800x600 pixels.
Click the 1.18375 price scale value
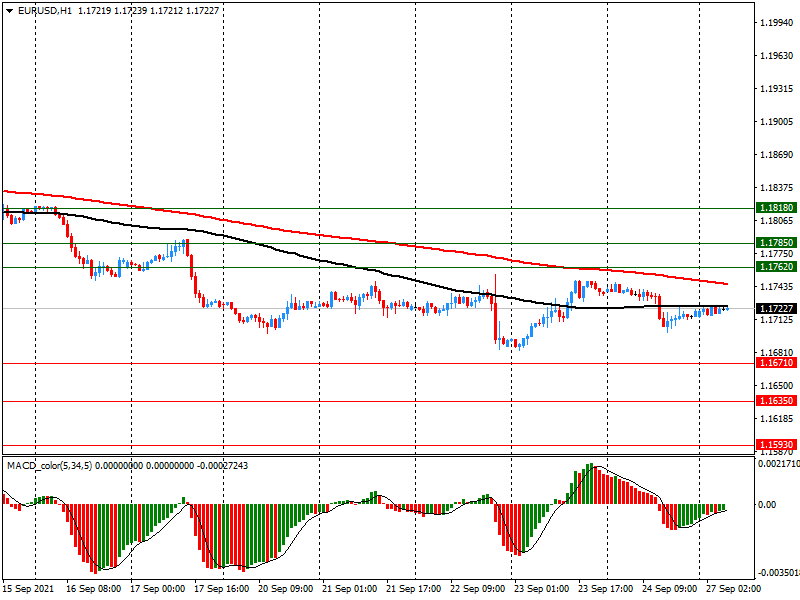pos(777,188)
